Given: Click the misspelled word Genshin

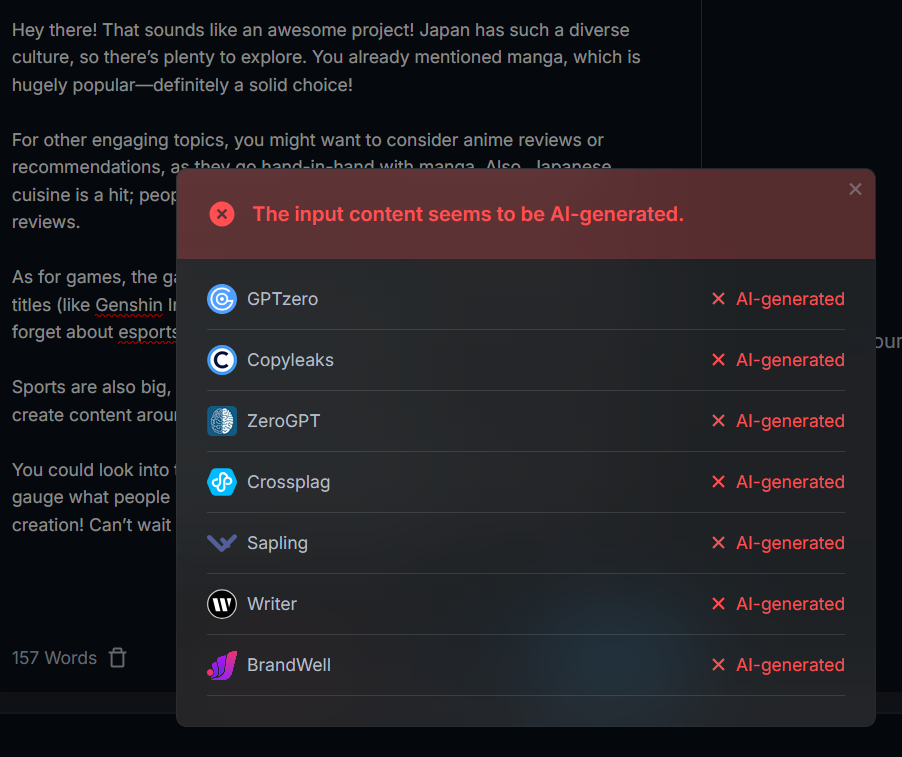Looking at the screenshot, I should [128, 305].
